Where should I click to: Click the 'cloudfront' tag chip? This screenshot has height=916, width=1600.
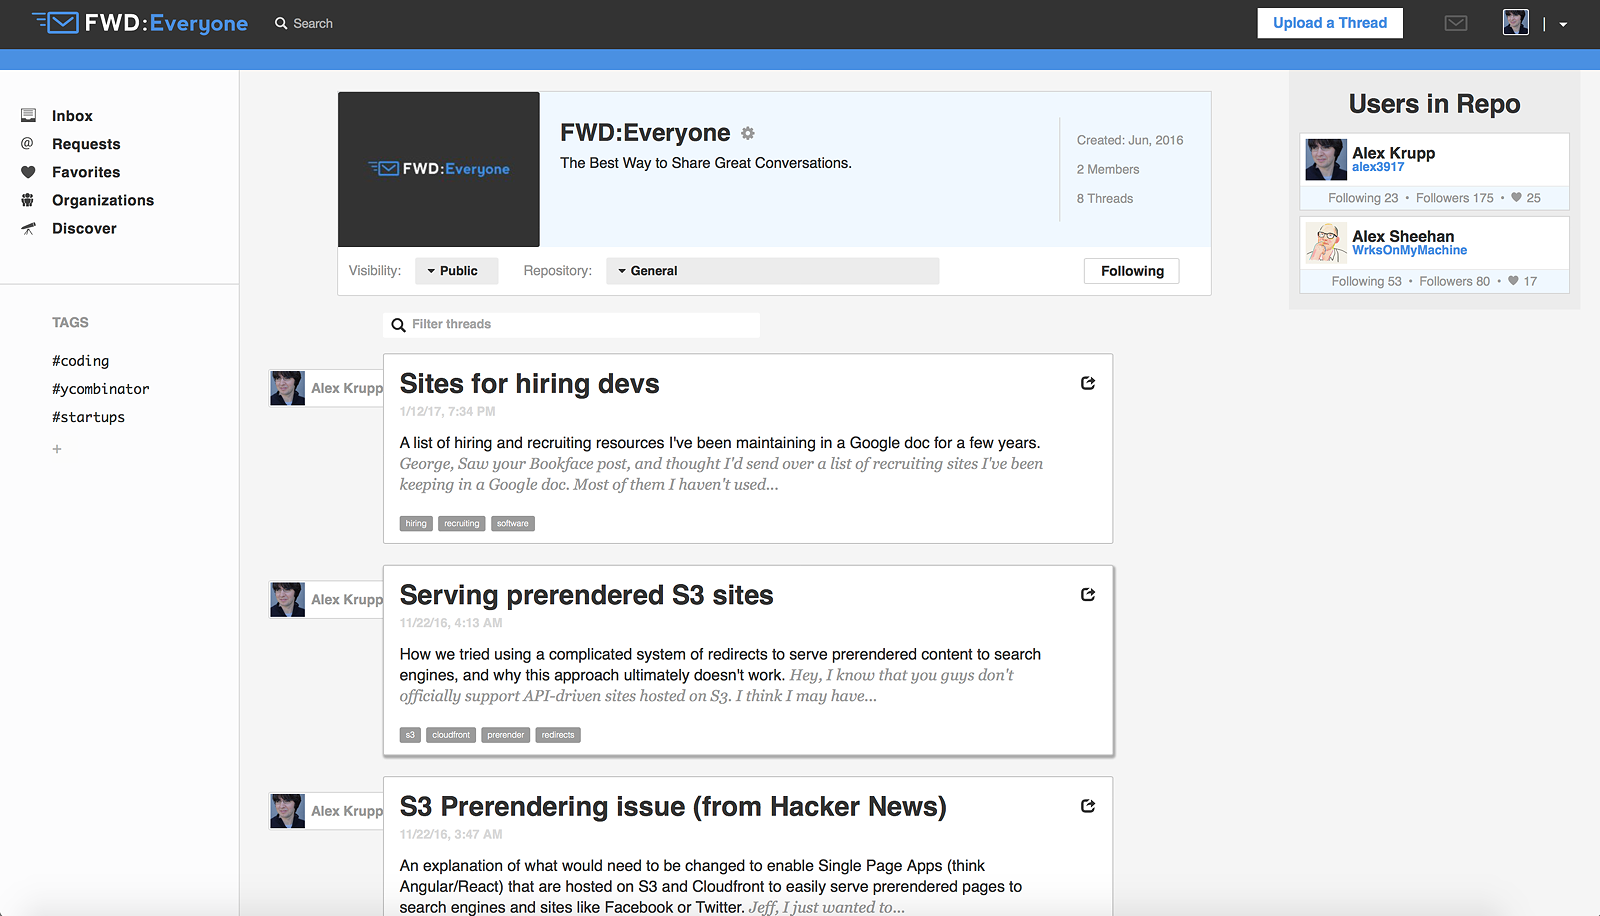pos(451,735)
